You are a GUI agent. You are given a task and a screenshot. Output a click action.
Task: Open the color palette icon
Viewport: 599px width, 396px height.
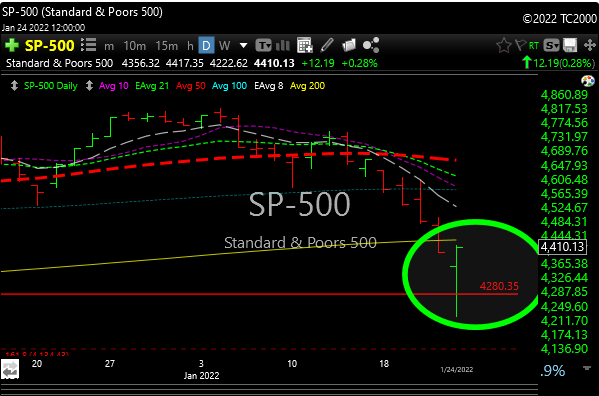click(588, 81)
